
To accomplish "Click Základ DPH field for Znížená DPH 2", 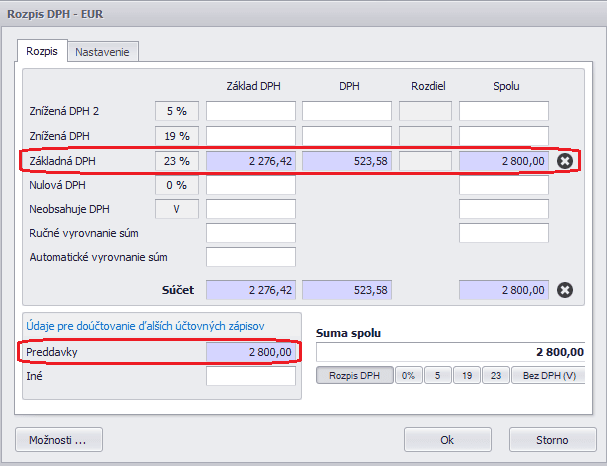I will pyautogui.click(x=250, y=111).
